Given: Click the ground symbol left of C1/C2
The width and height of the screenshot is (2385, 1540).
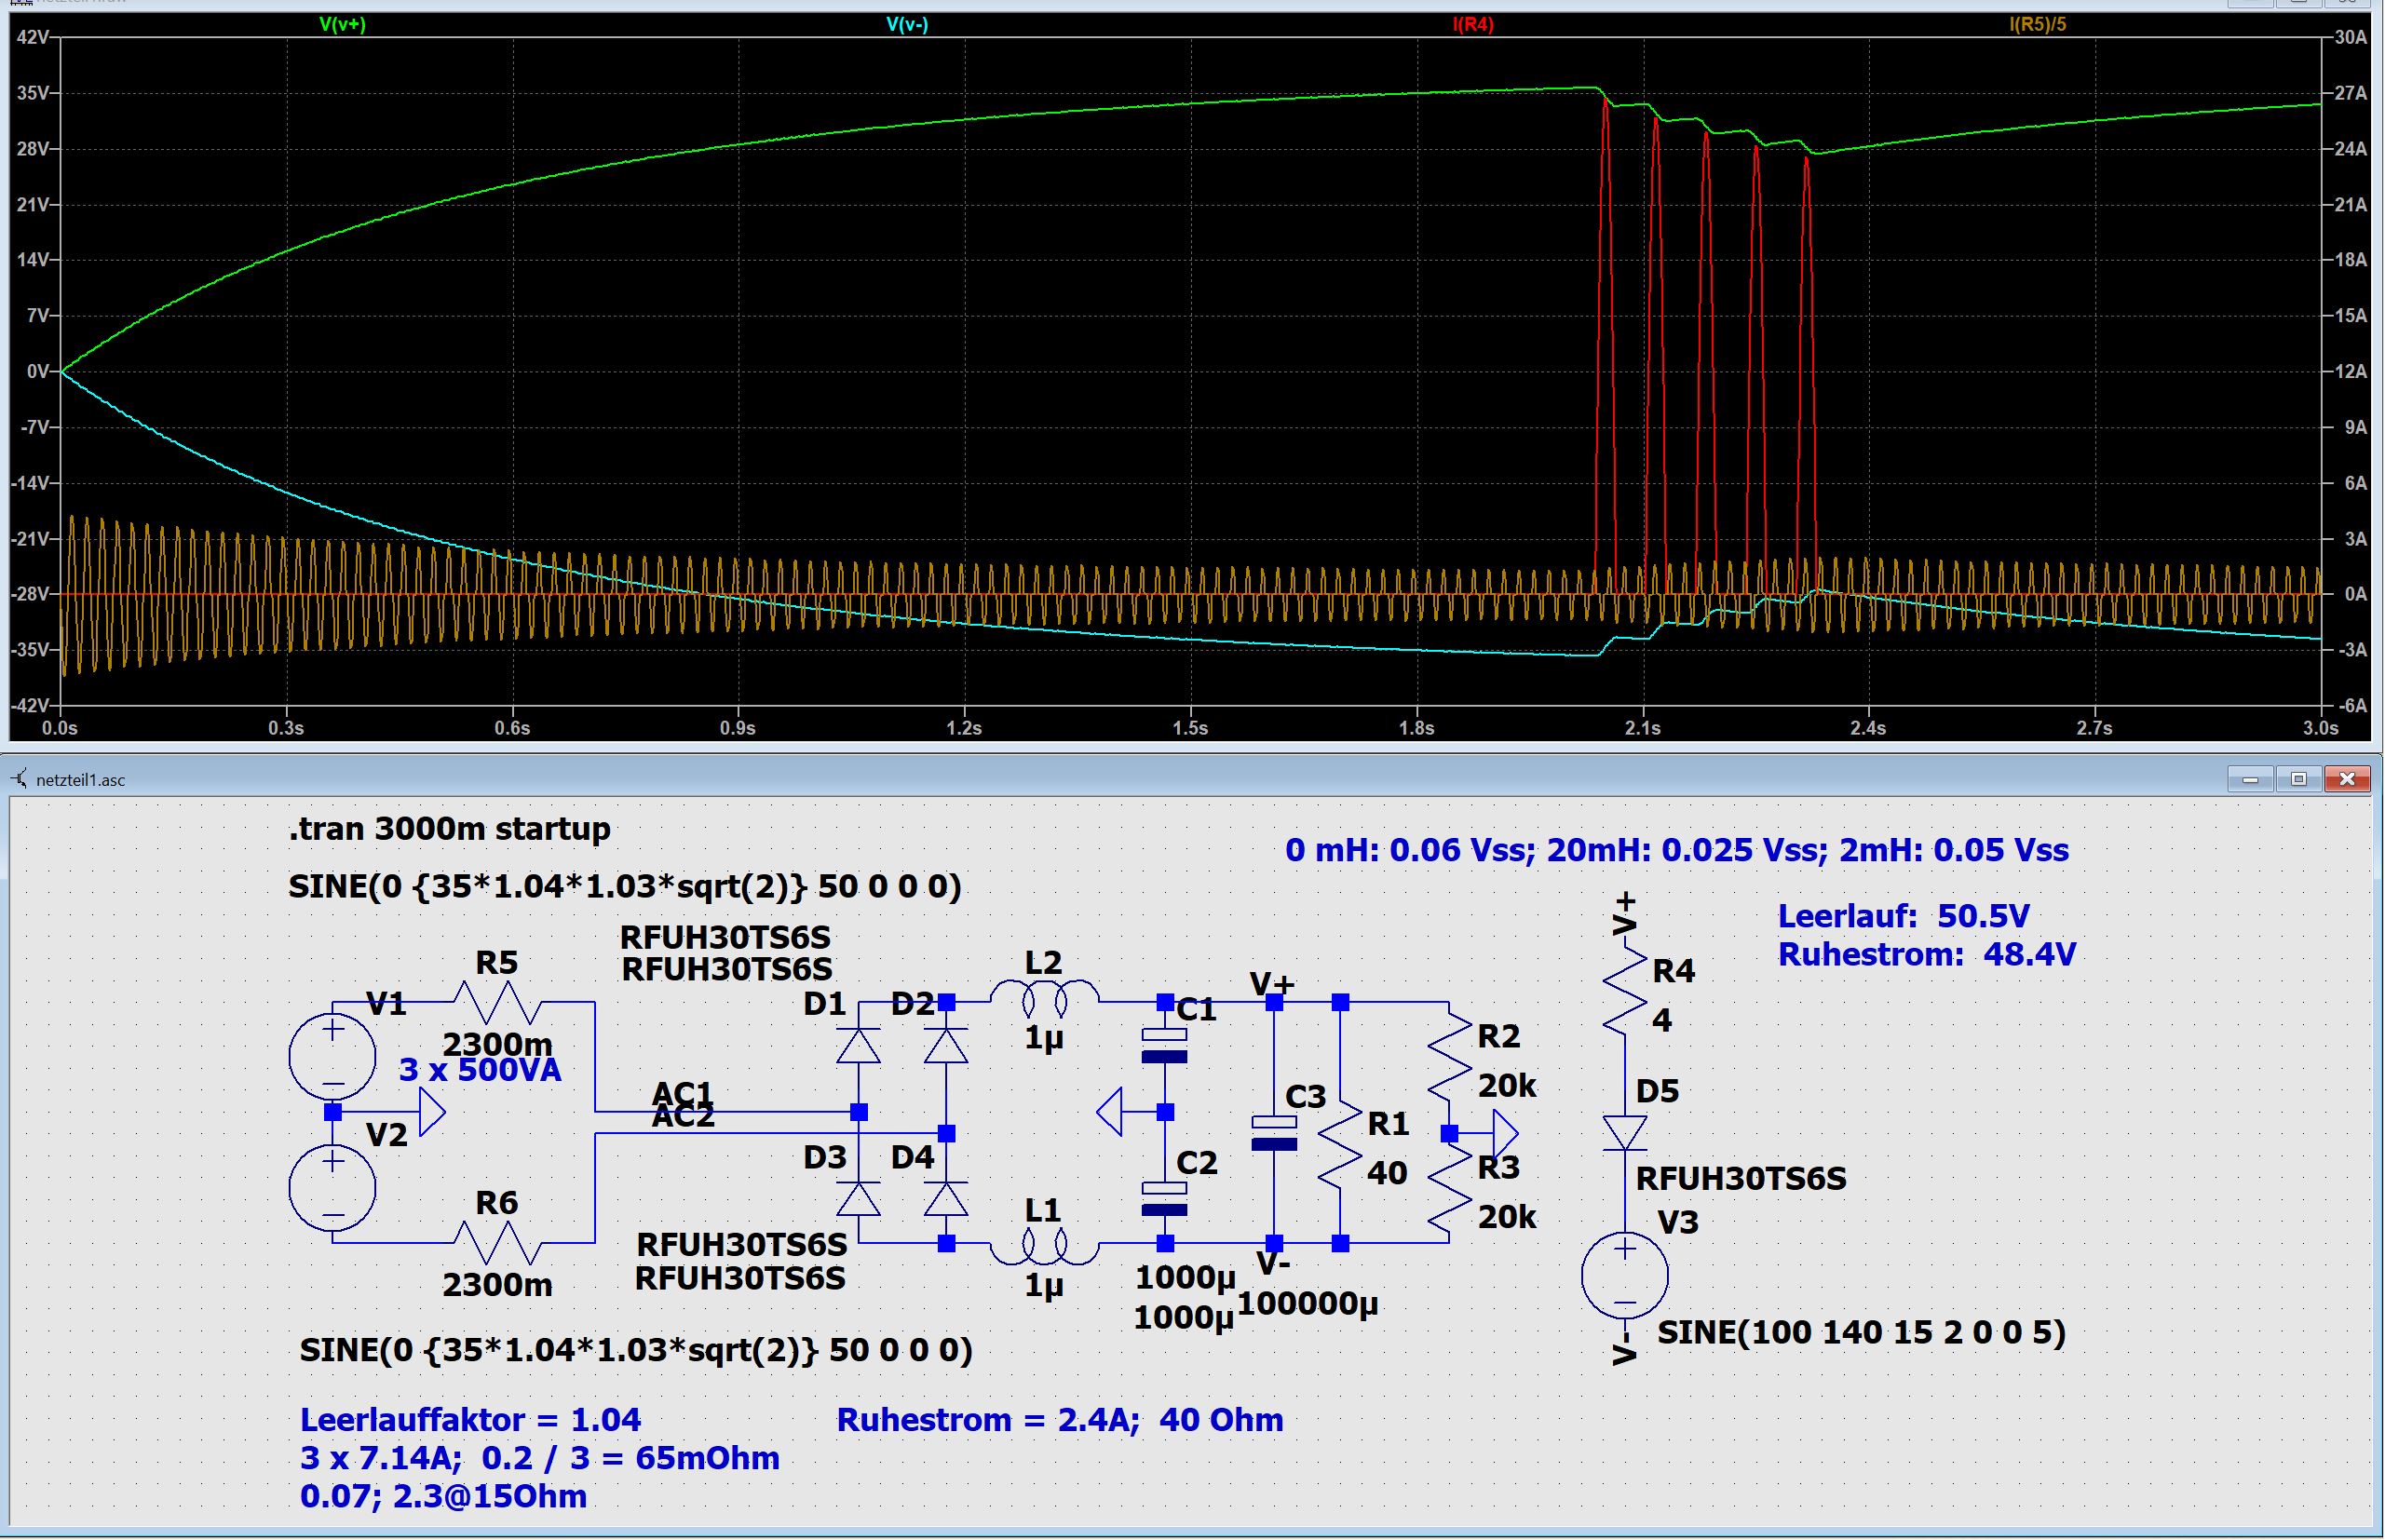Looking at the screenshot, I should tap(1111, 1112).
